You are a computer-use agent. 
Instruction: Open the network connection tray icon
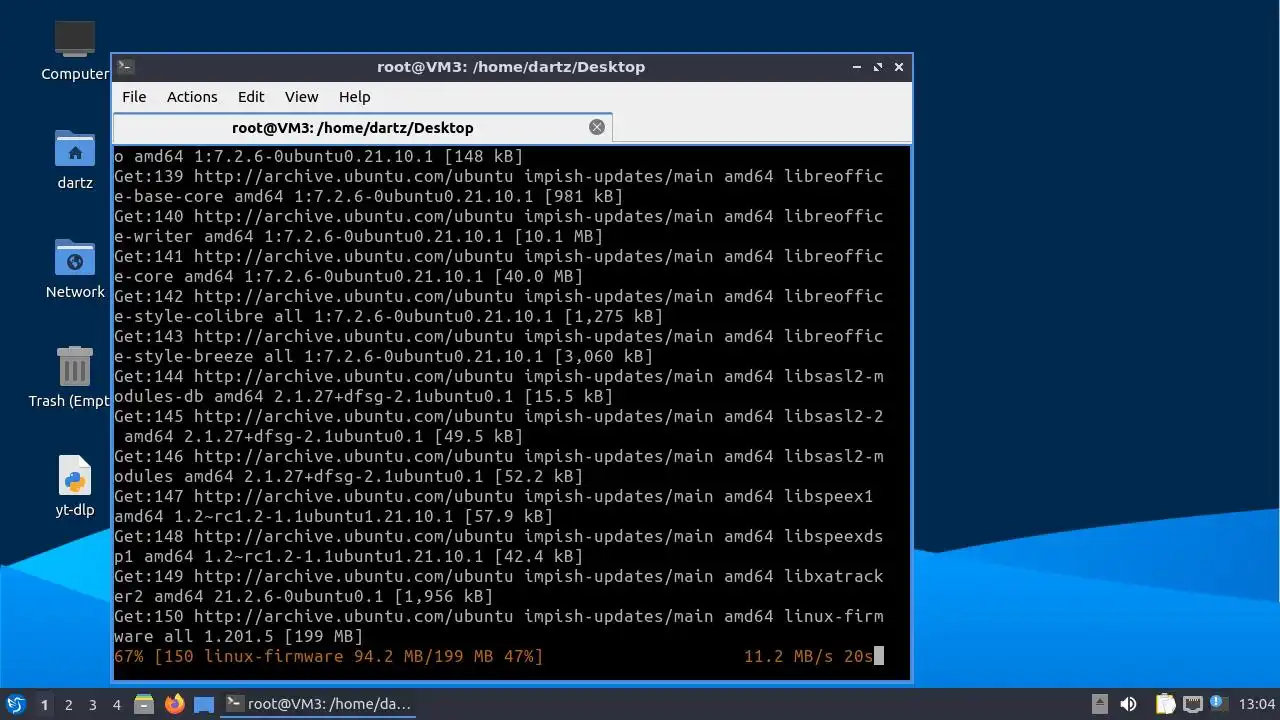tap(1193, 704)
